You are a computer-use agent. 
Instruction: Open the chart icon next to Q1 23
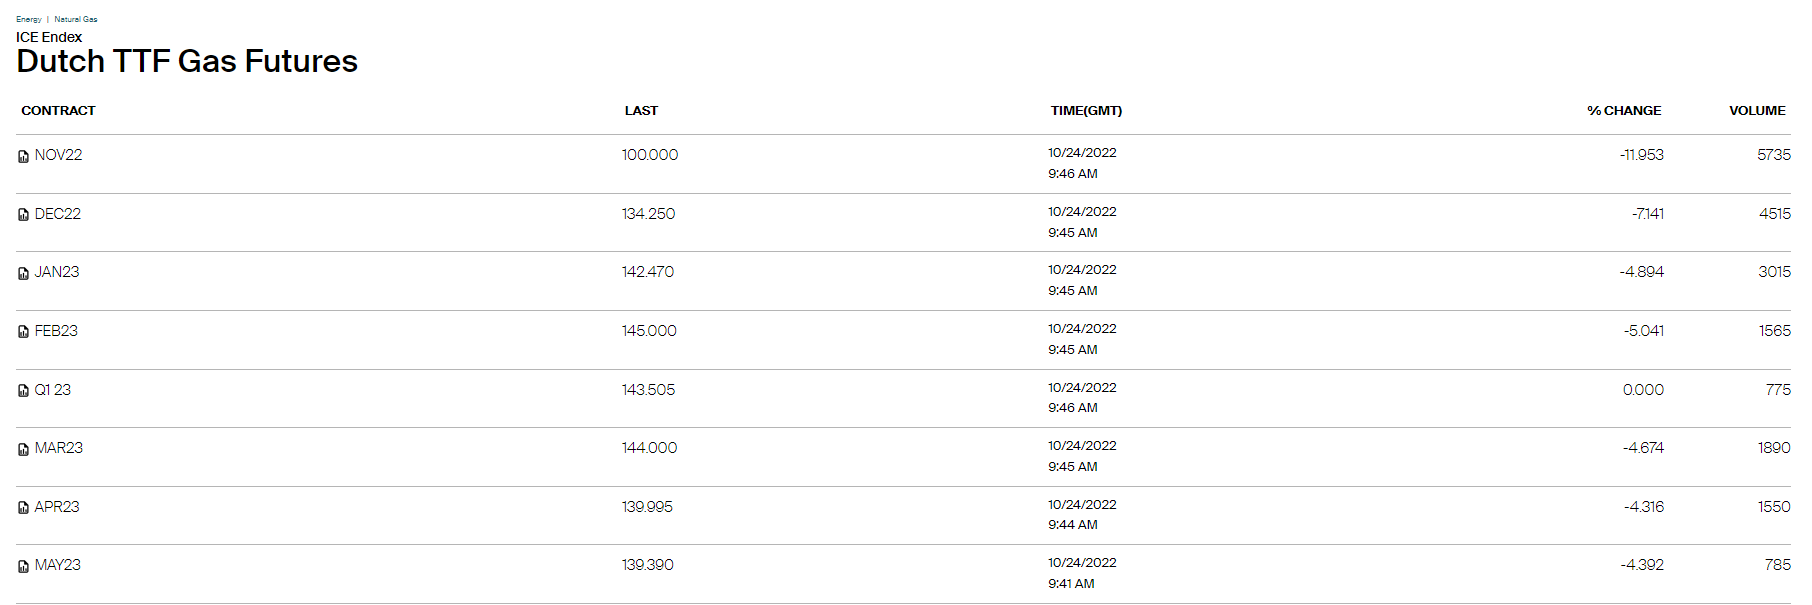click(x=23, y=391)
